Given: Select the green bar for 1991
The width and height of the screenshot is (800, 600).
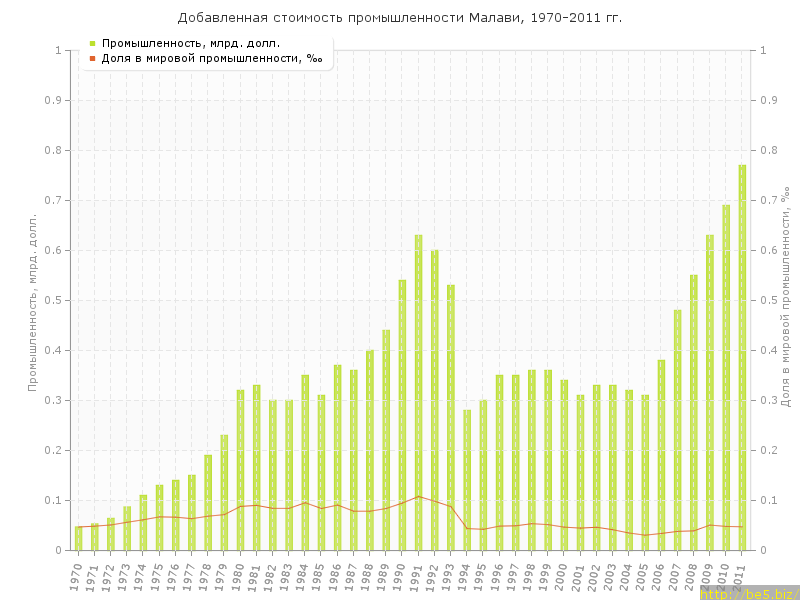Looking at the screenshot, I should point(418,392).
